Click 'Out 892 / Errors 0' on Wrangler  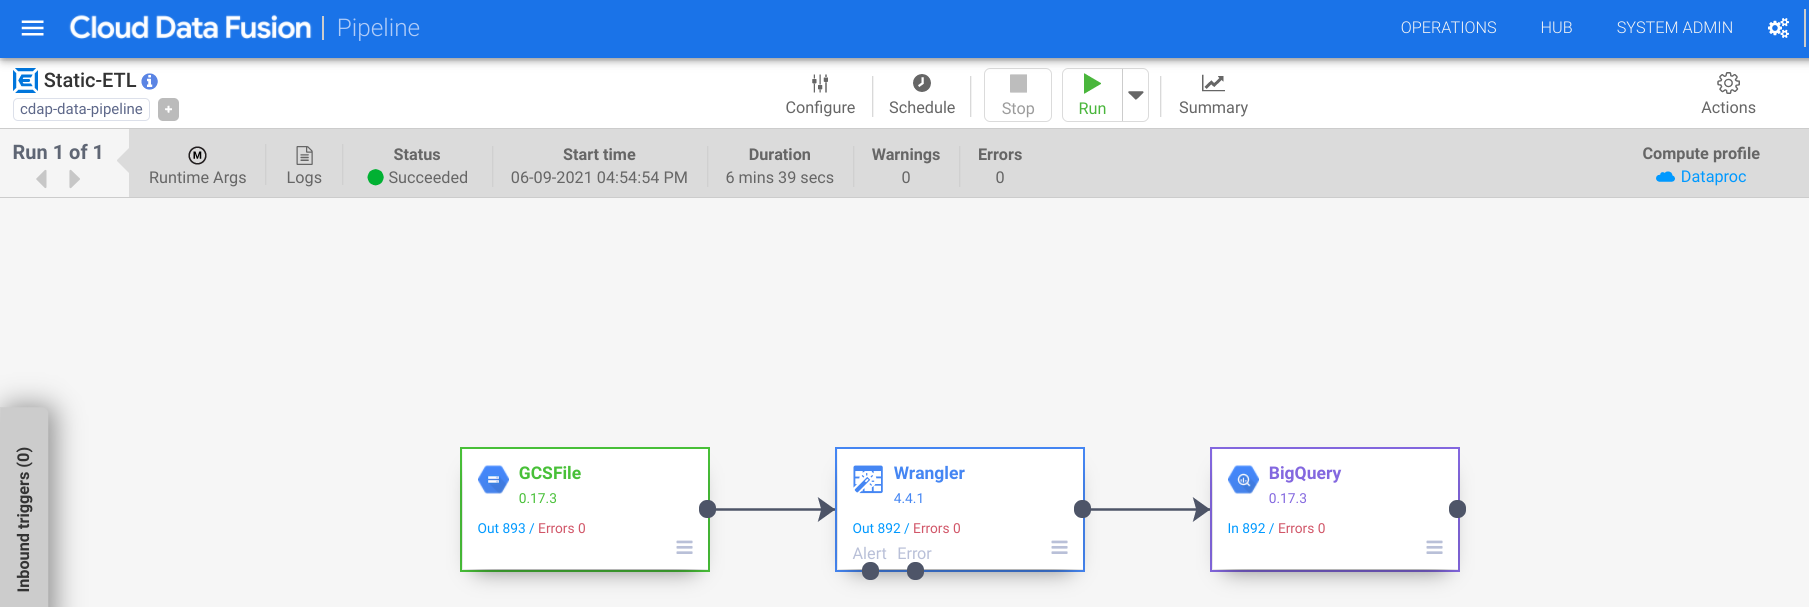906,528
